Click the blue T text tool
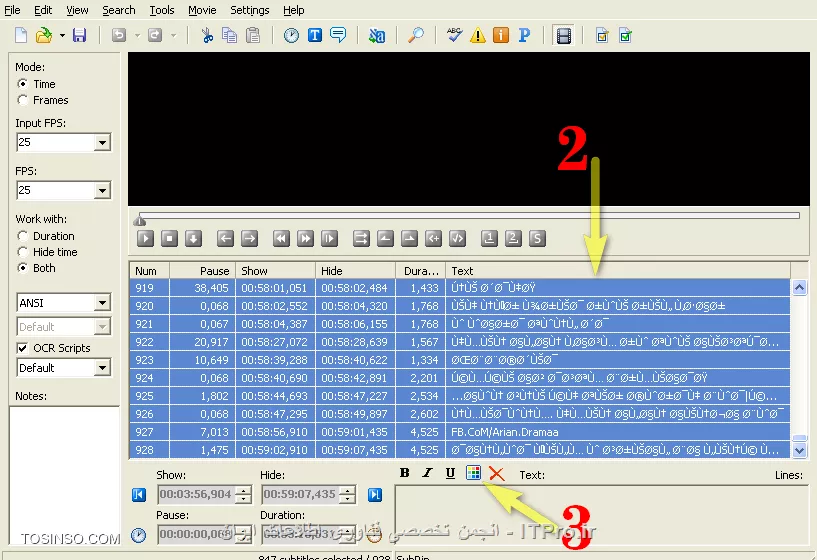This screenshot has width=817, height=560. (x=315, y=35)
